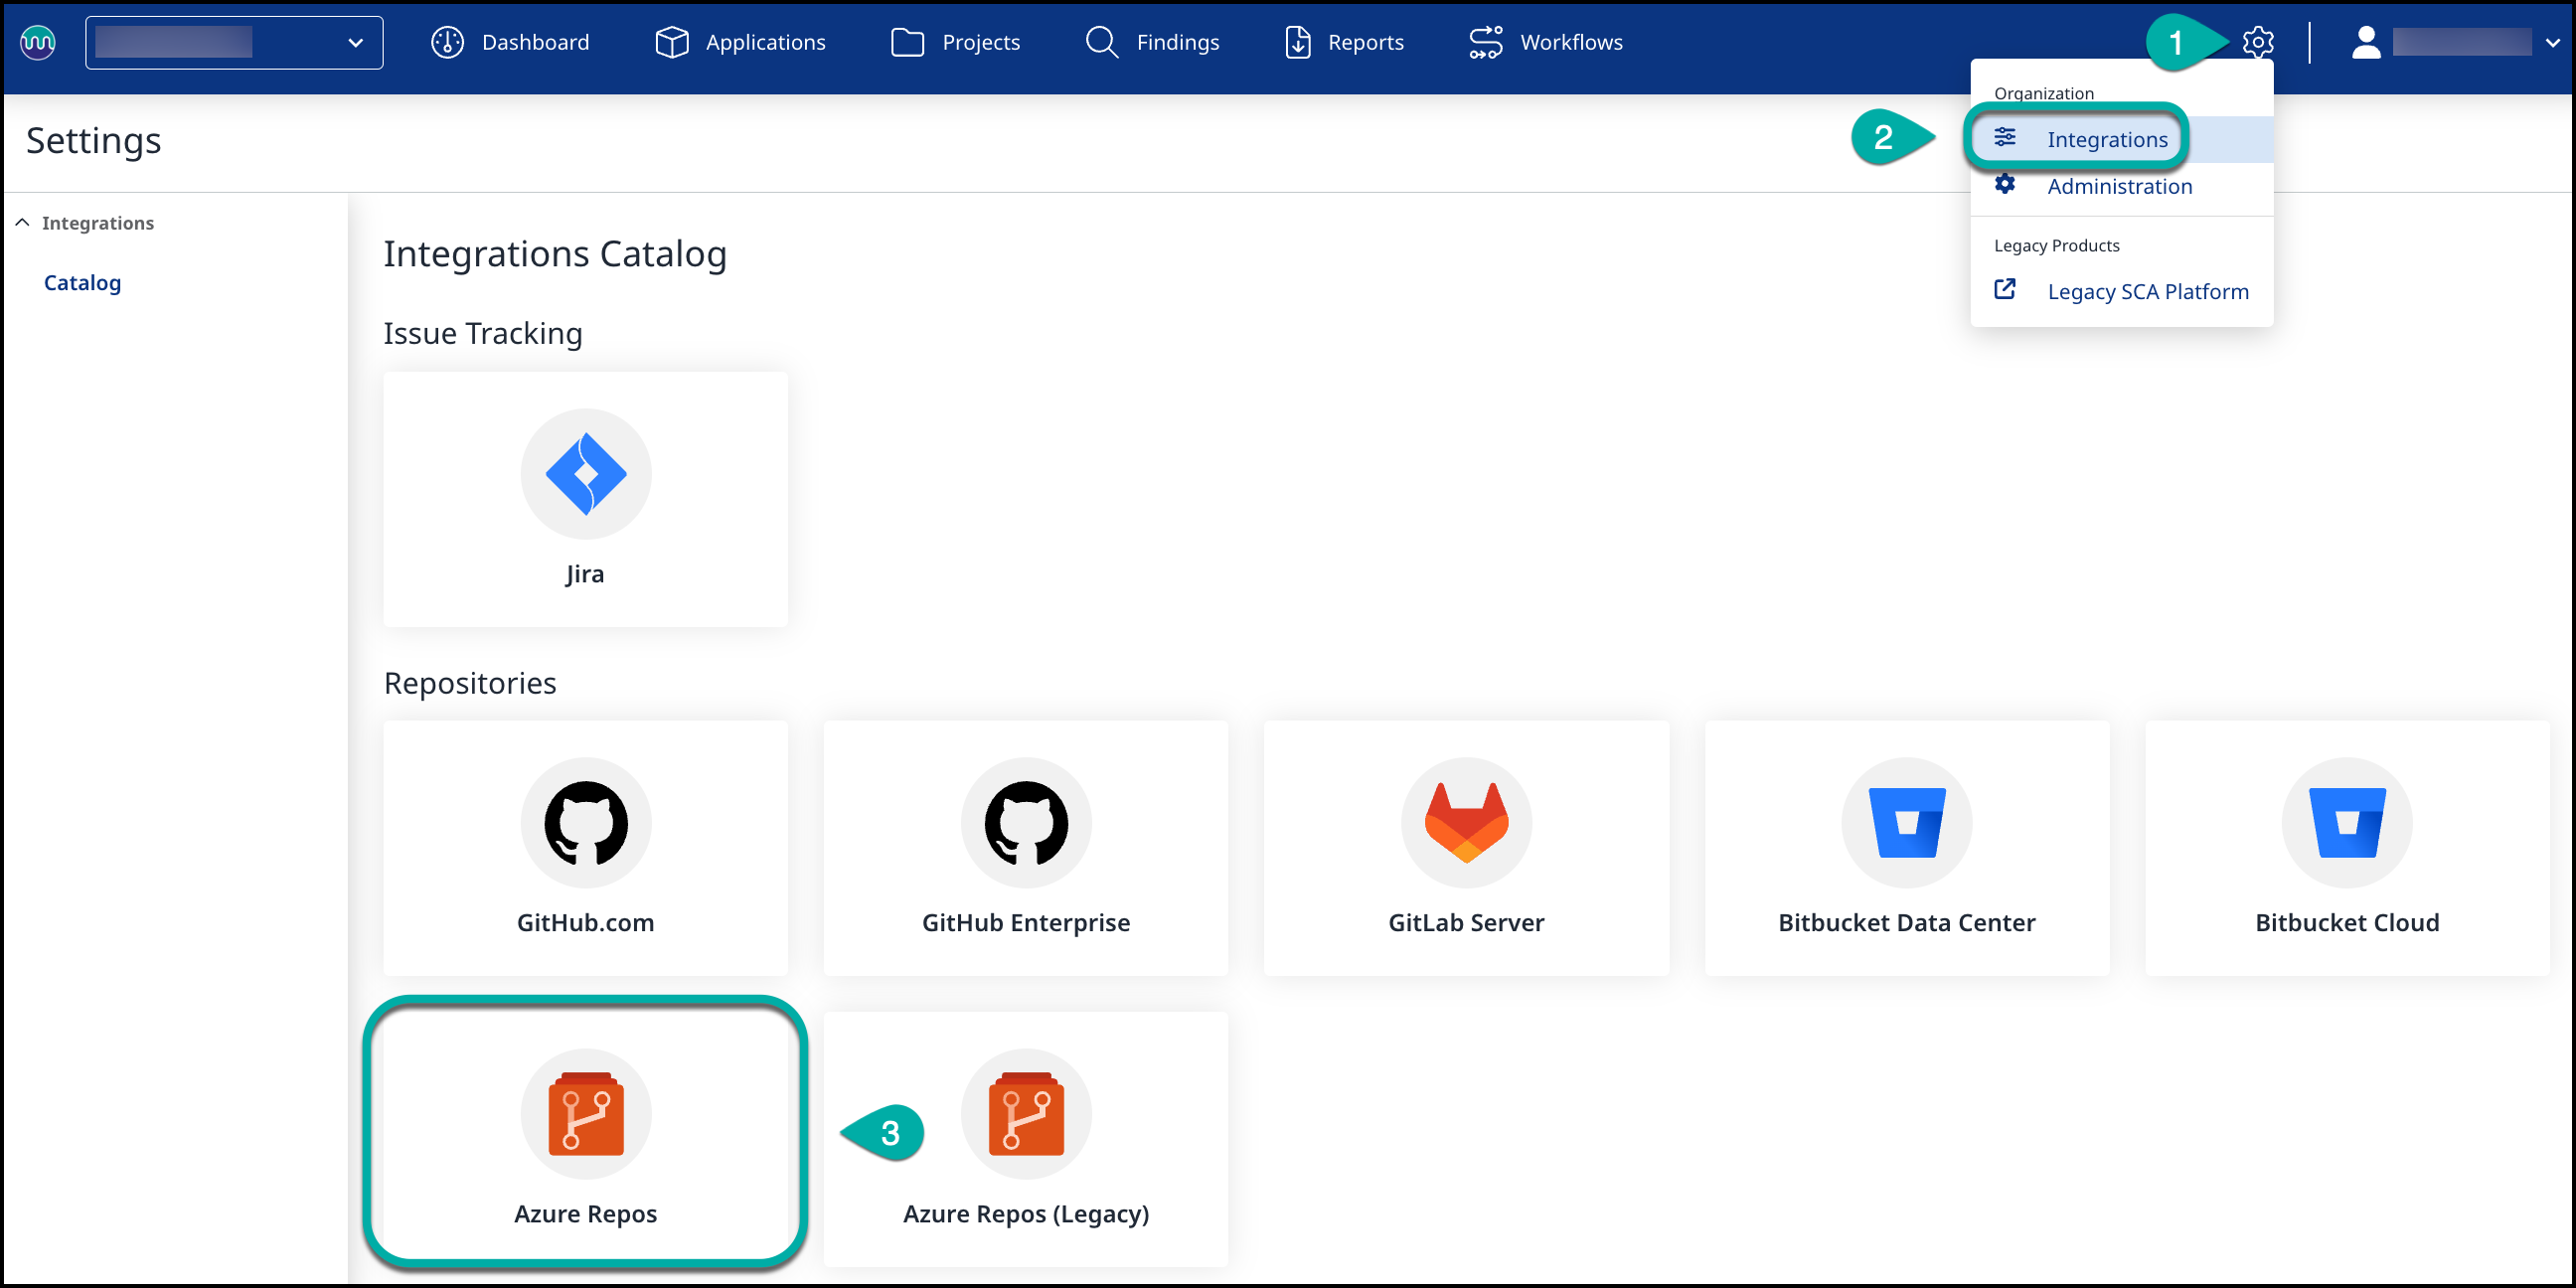Open the Azure Repos (Legacy) card
The image size is (2576, 1288).
tap(1025, 1138)
